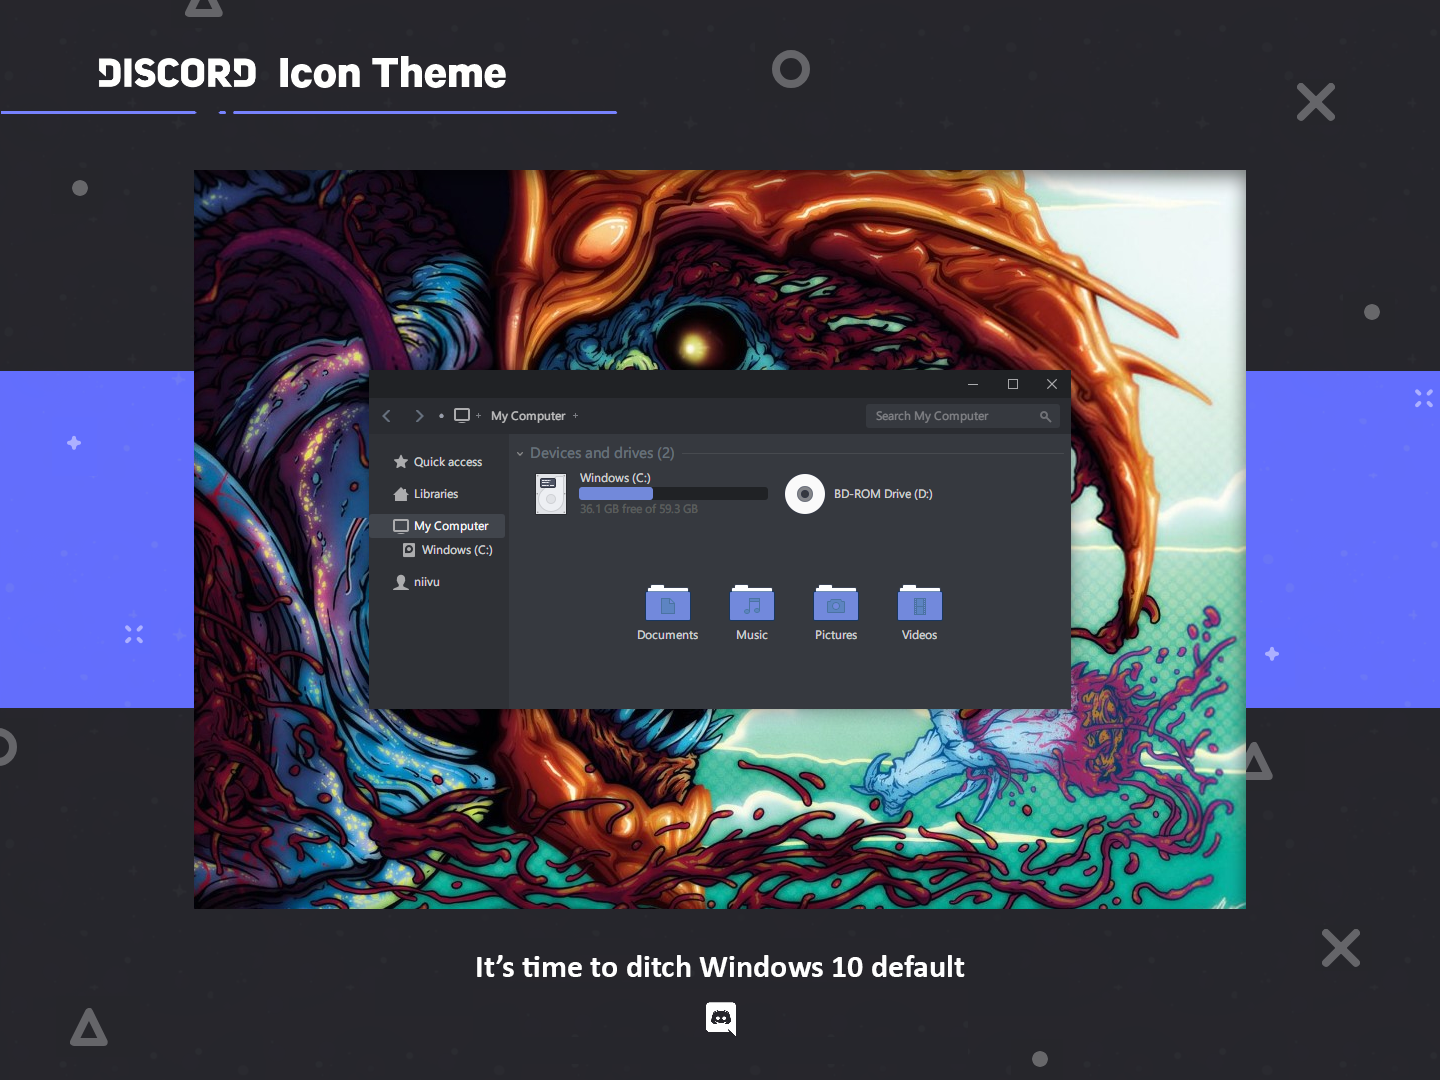Click the My Computer breadcrumb in address bar
The height and width of the screenshot is (1080, 1440).
click(528, 416)
